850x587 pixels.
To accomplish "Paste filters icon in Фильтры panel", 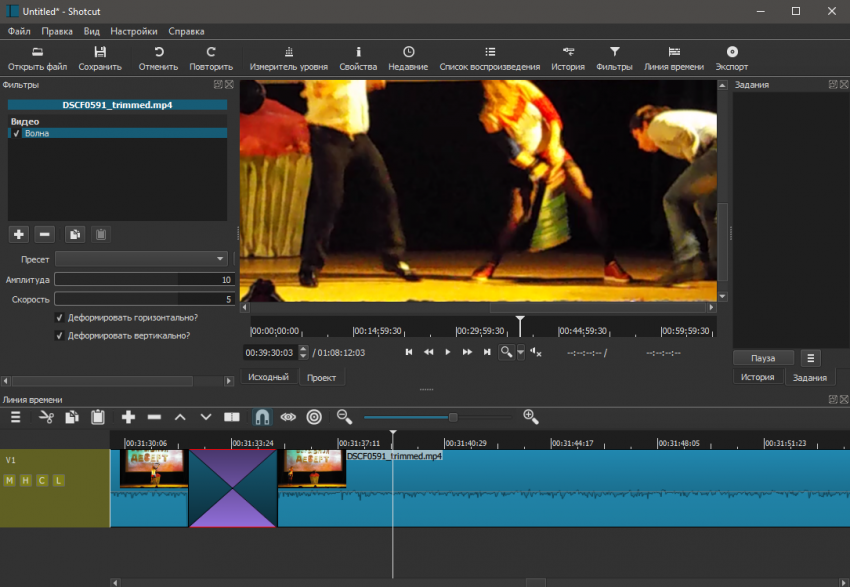I will click(x=101, y=234).
